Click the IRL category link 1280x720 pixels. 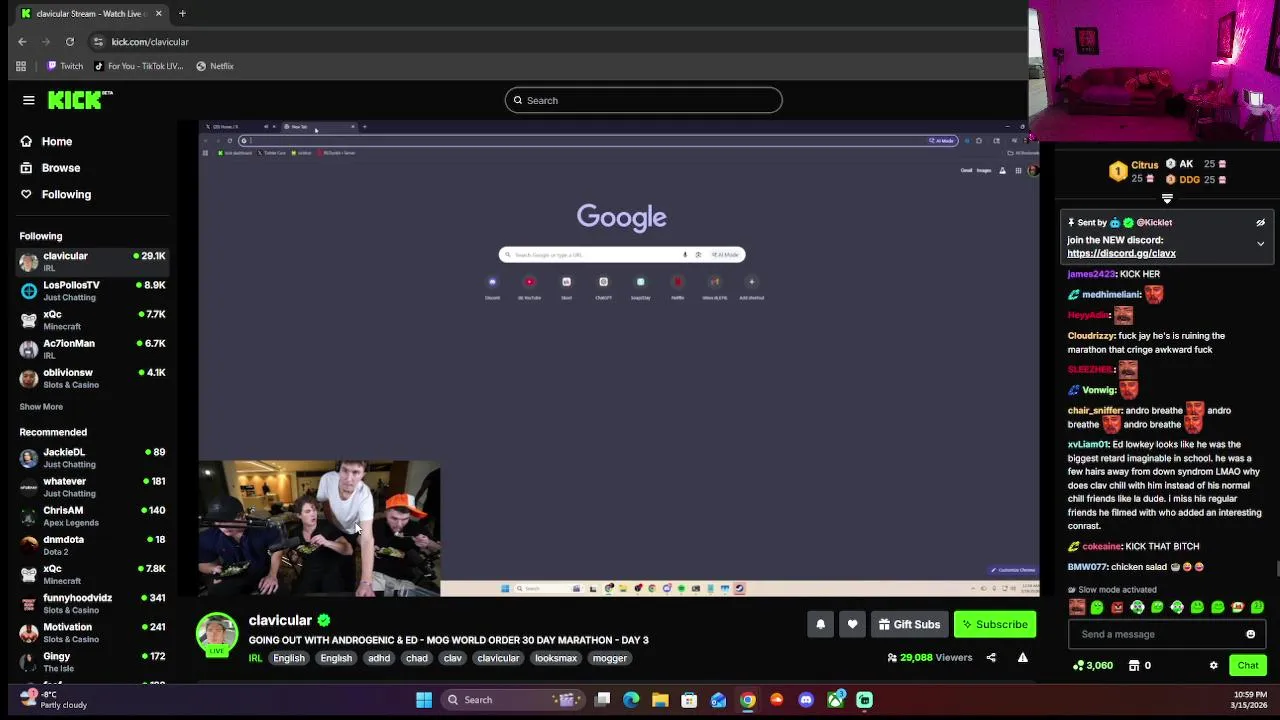point(255,658)
